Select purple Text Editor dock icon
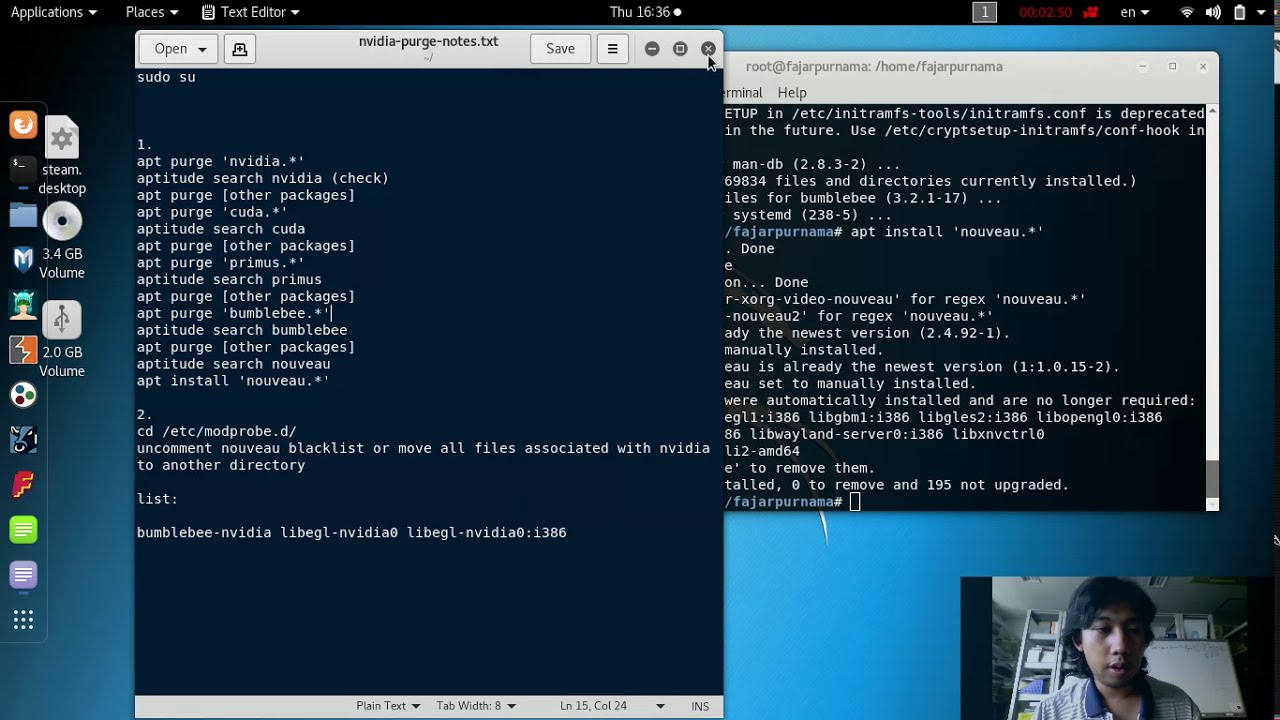Image resolution: width=1280 pixels, height=720 pixels. click(x=23, y=575)
